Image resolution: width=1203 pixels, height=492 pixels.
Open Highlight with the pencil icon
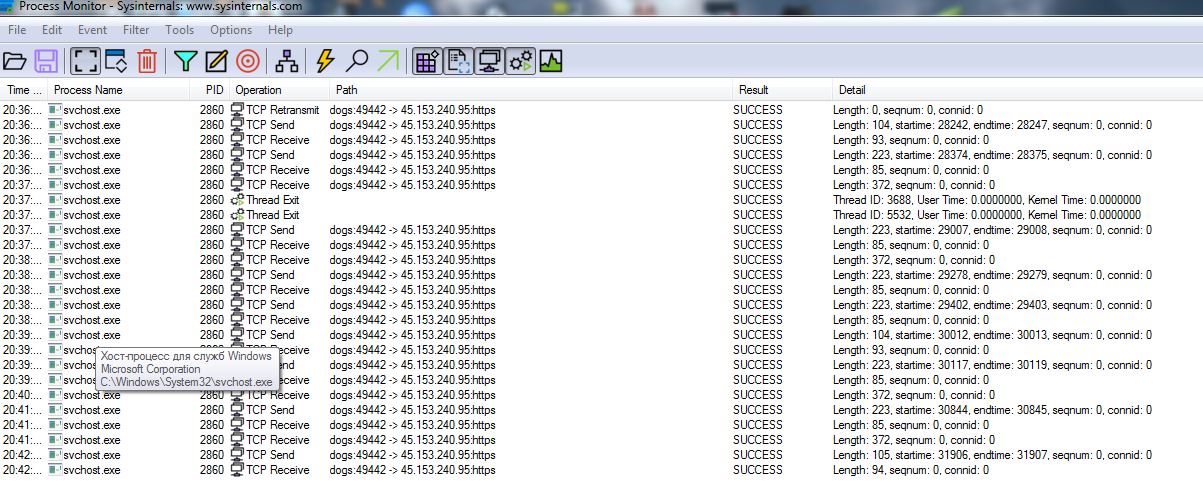[216, 61]
